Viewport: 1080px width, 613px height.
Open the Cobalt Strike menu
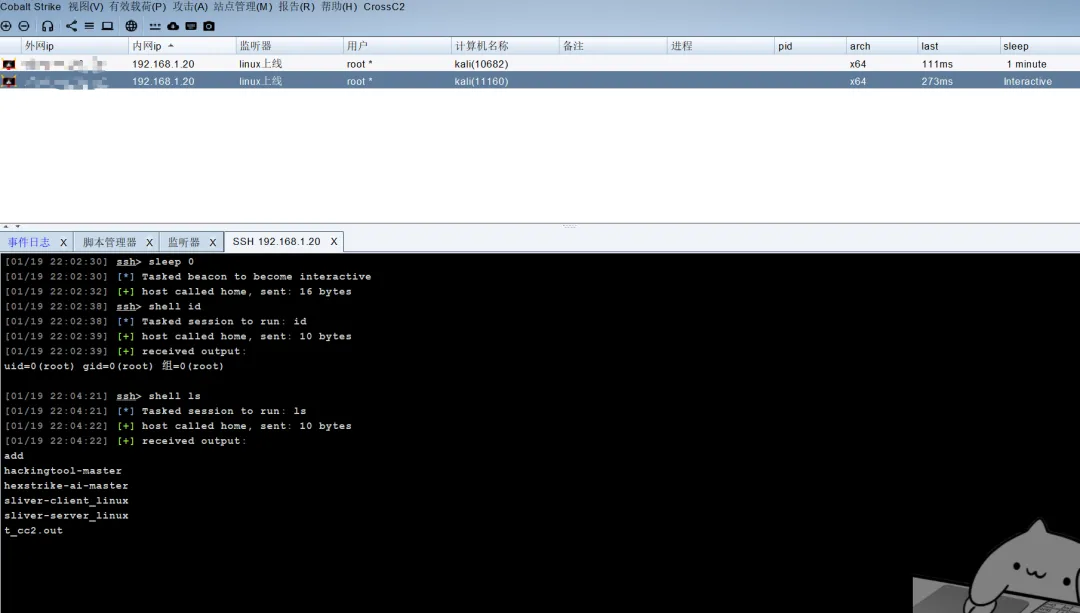coord(30,7)
